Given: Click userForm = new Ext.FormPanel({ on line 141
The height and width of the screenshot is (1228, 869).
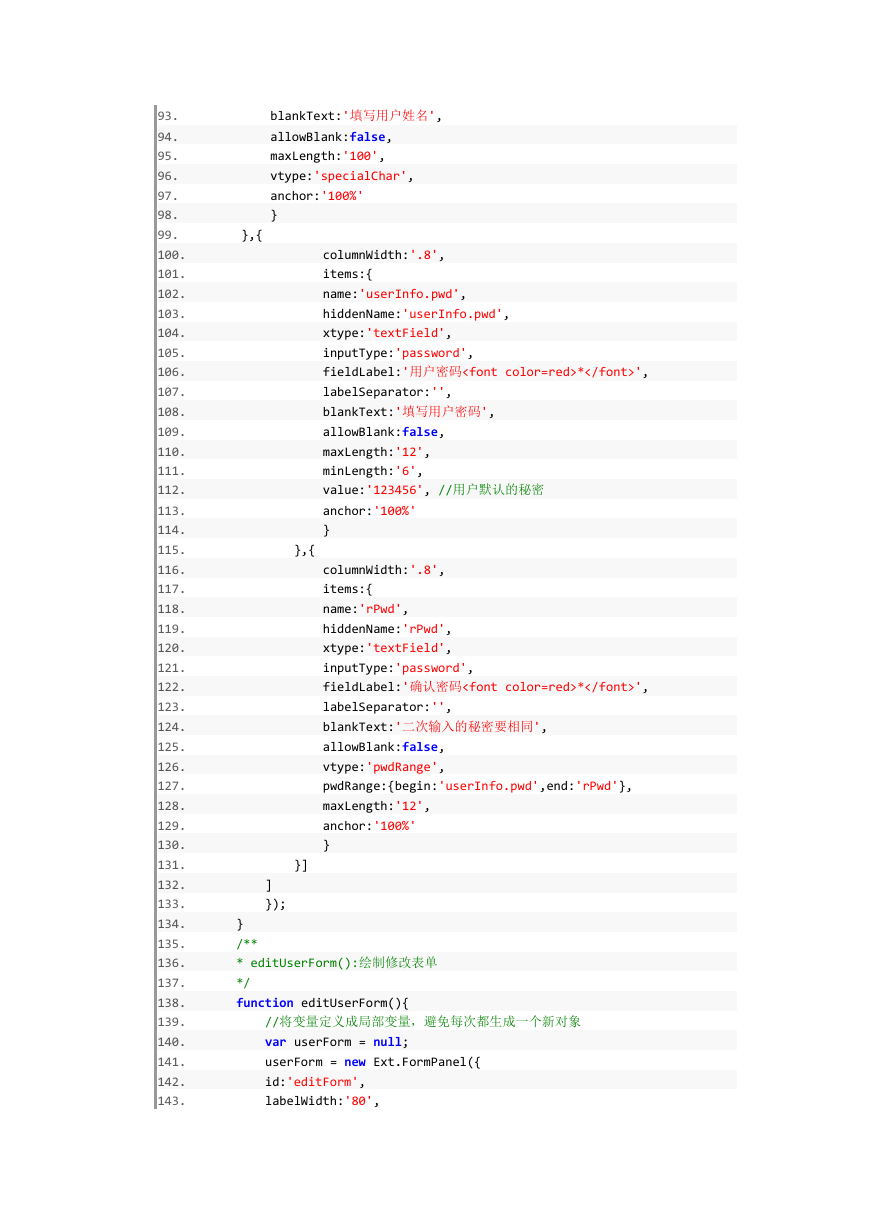Looking at the screenshot, I should click(373, 1061).
